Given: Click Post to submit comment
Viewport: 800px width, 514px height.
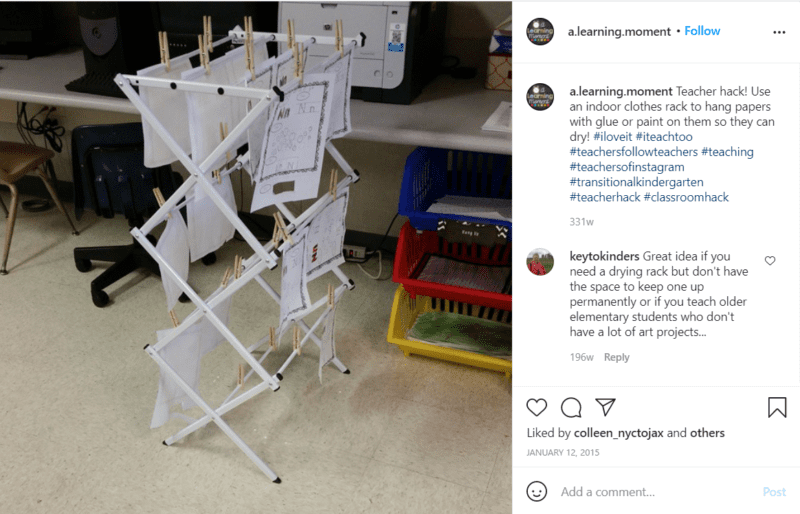Looking at the screenshot, I should pyautogui.click(x=774, y=492).
